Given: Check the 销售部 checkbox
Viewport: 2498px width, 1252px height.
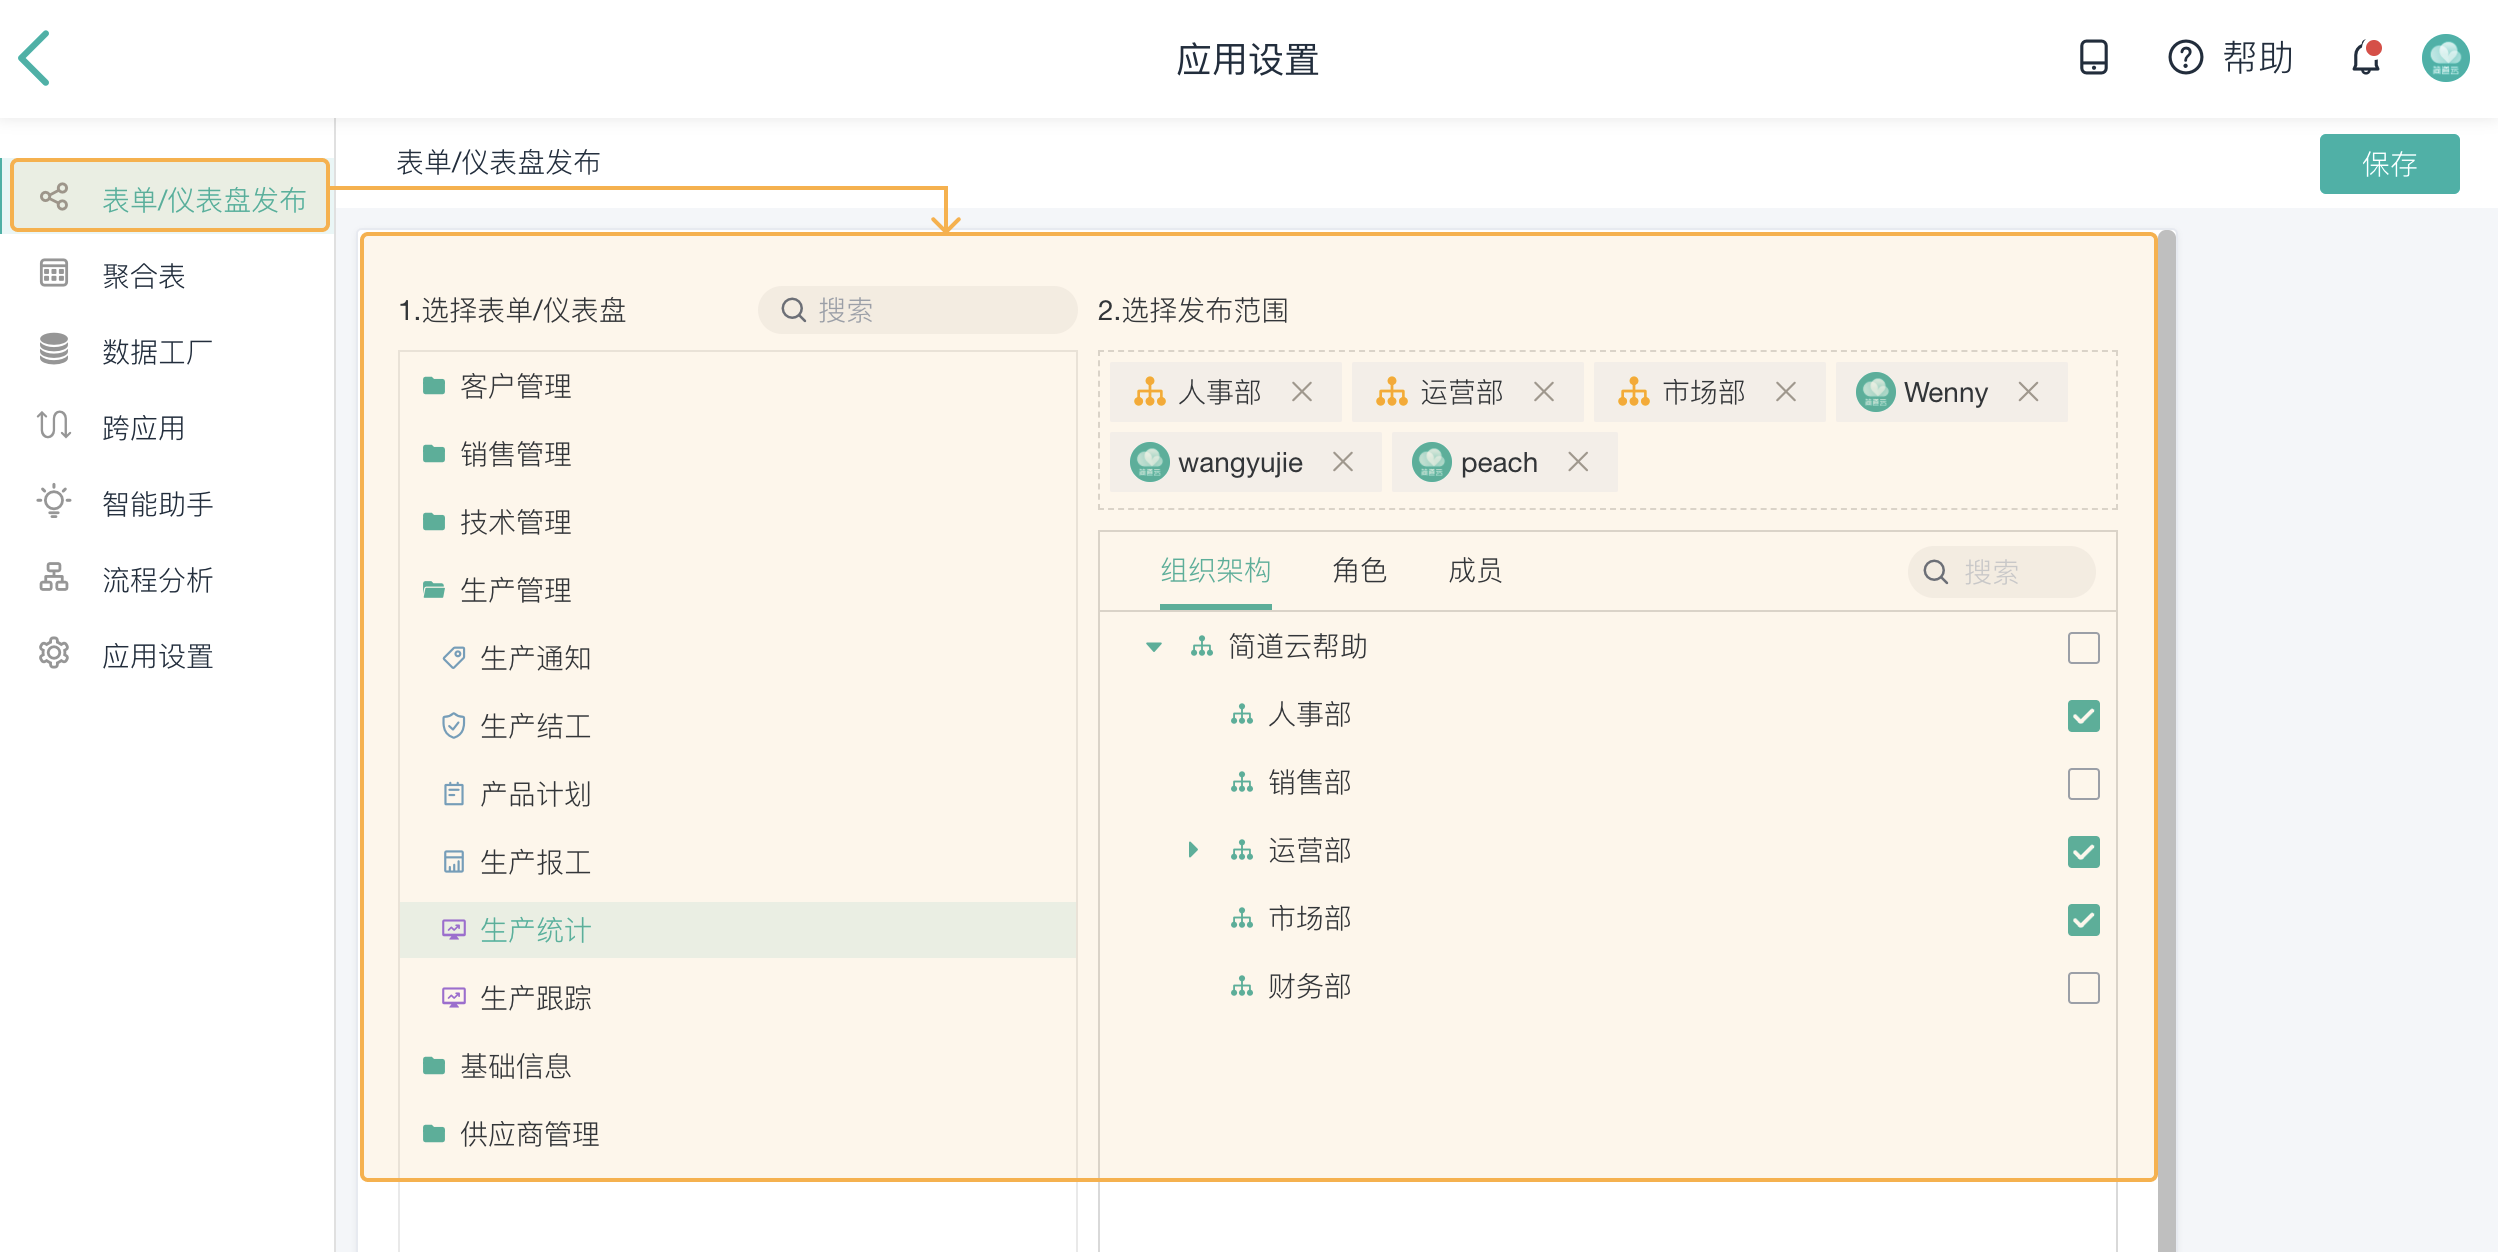Looking at the screenshot, I should 2083,784.
